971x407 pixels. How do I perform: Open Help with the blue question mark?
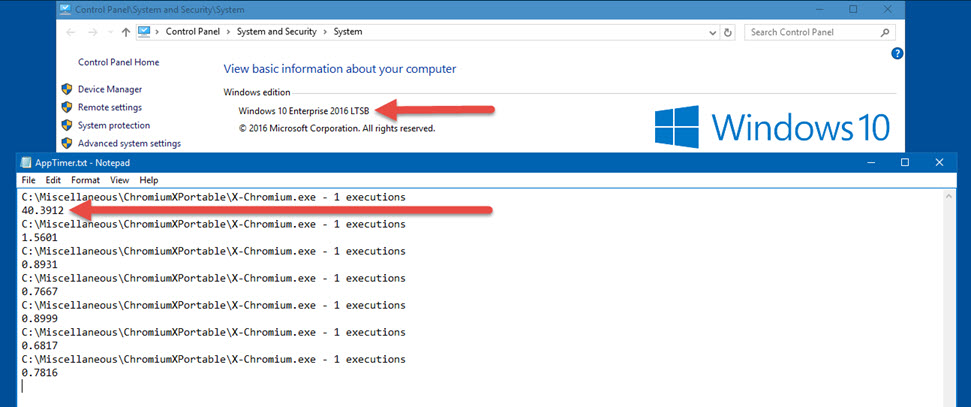[897, 53]
